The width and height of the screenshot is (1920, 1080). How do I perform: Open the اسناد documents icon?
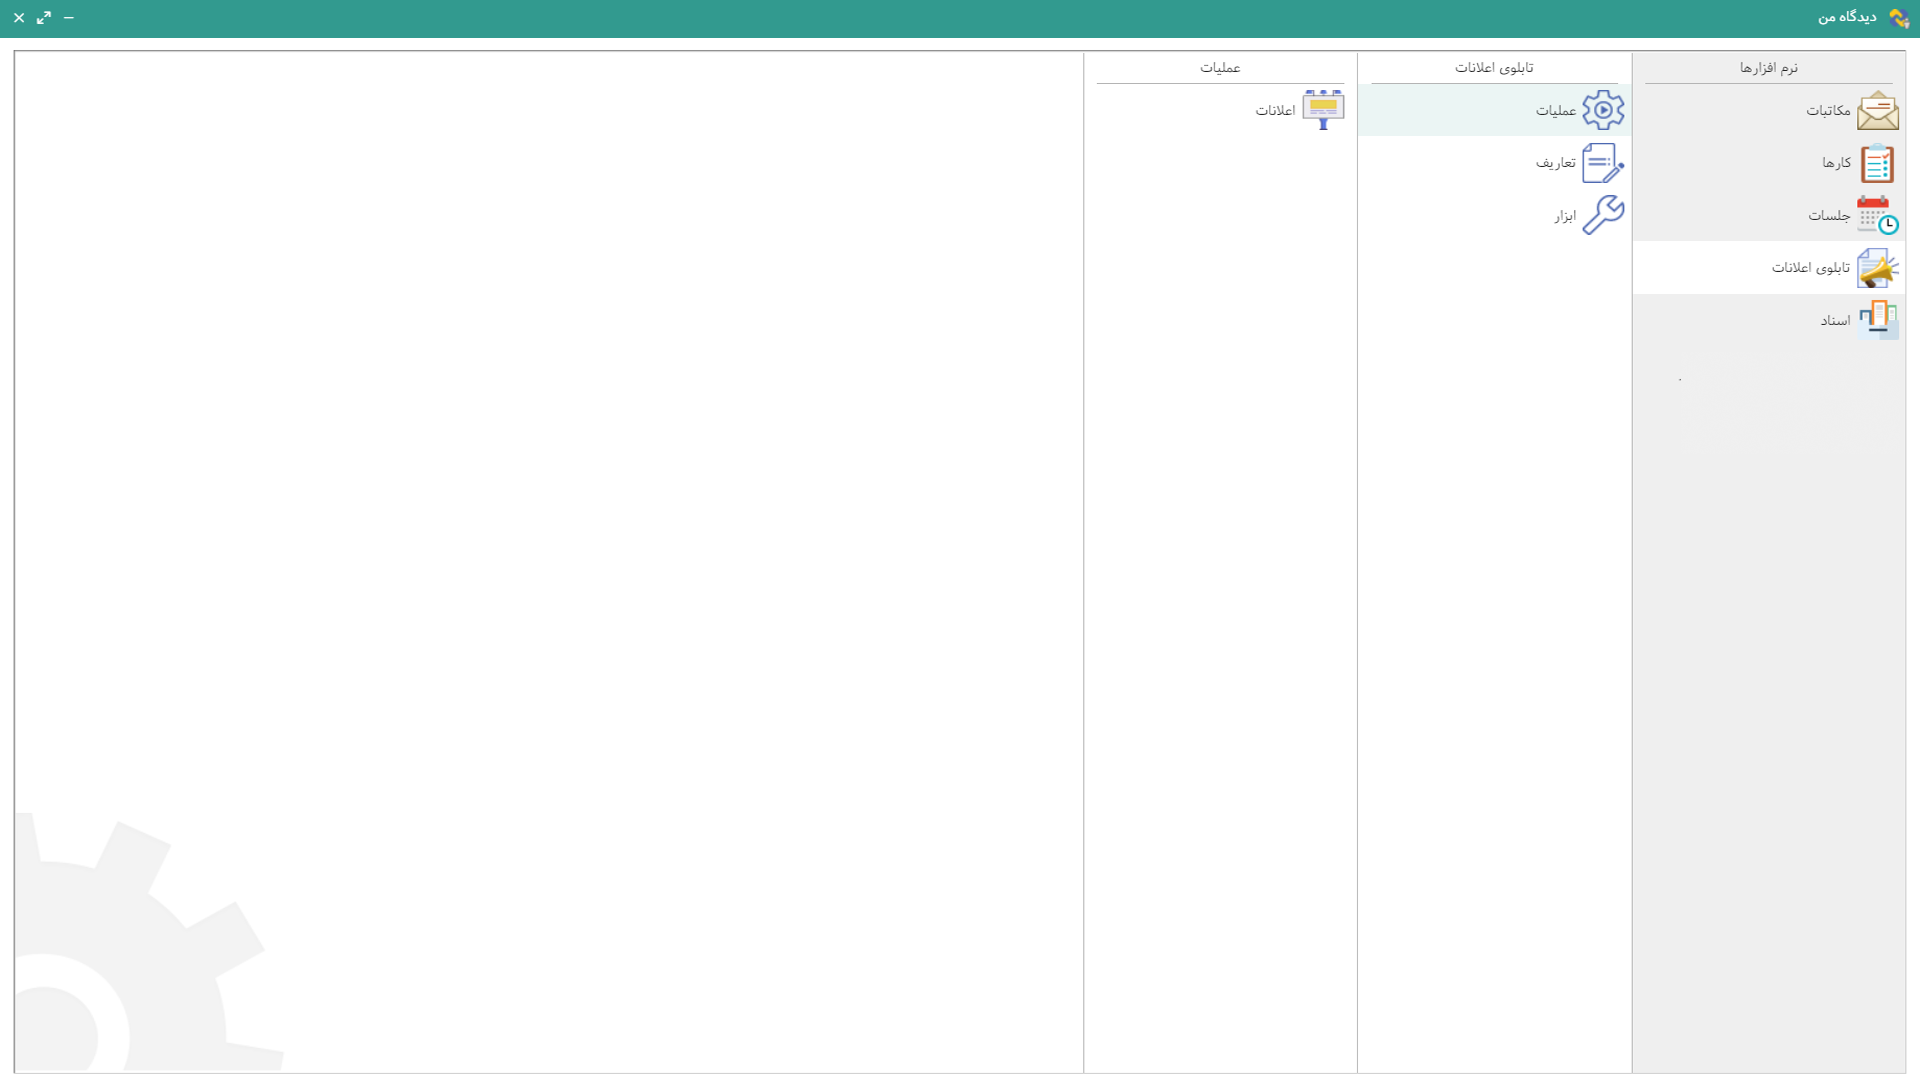[x=1877, y=320]
